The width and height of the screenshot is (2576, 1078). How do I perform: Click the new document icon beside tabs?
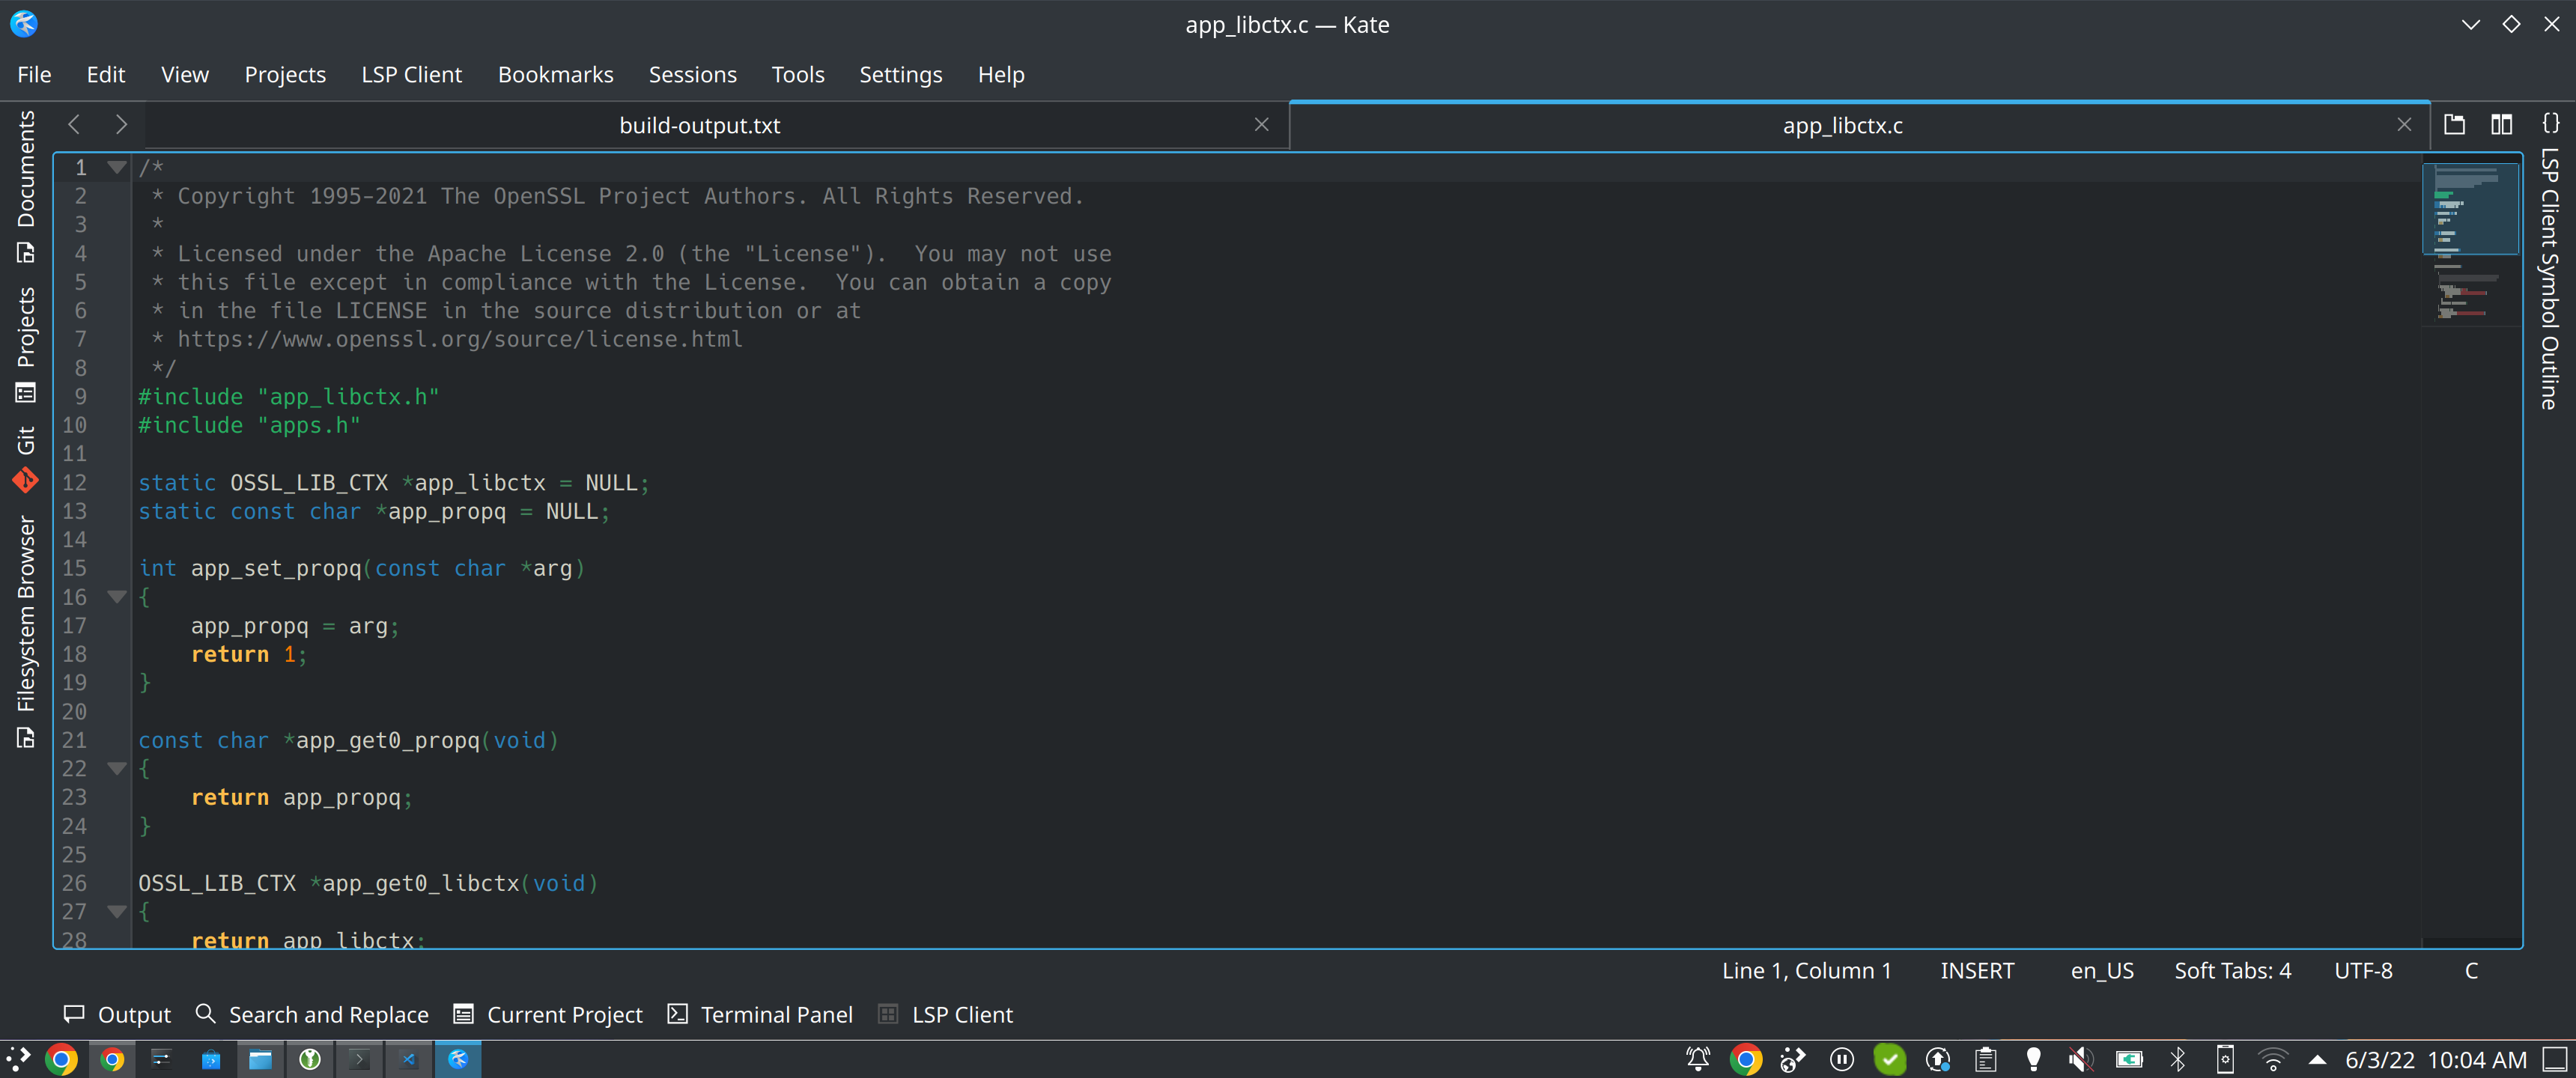point(2453,125)
